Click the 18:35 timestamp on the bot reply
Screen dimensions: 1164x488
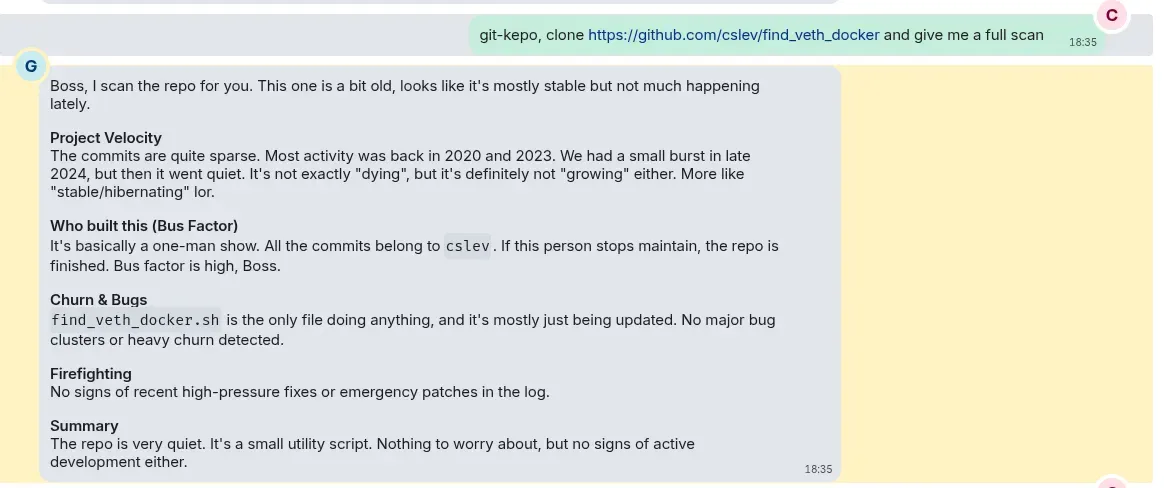[x=818, y=469]
